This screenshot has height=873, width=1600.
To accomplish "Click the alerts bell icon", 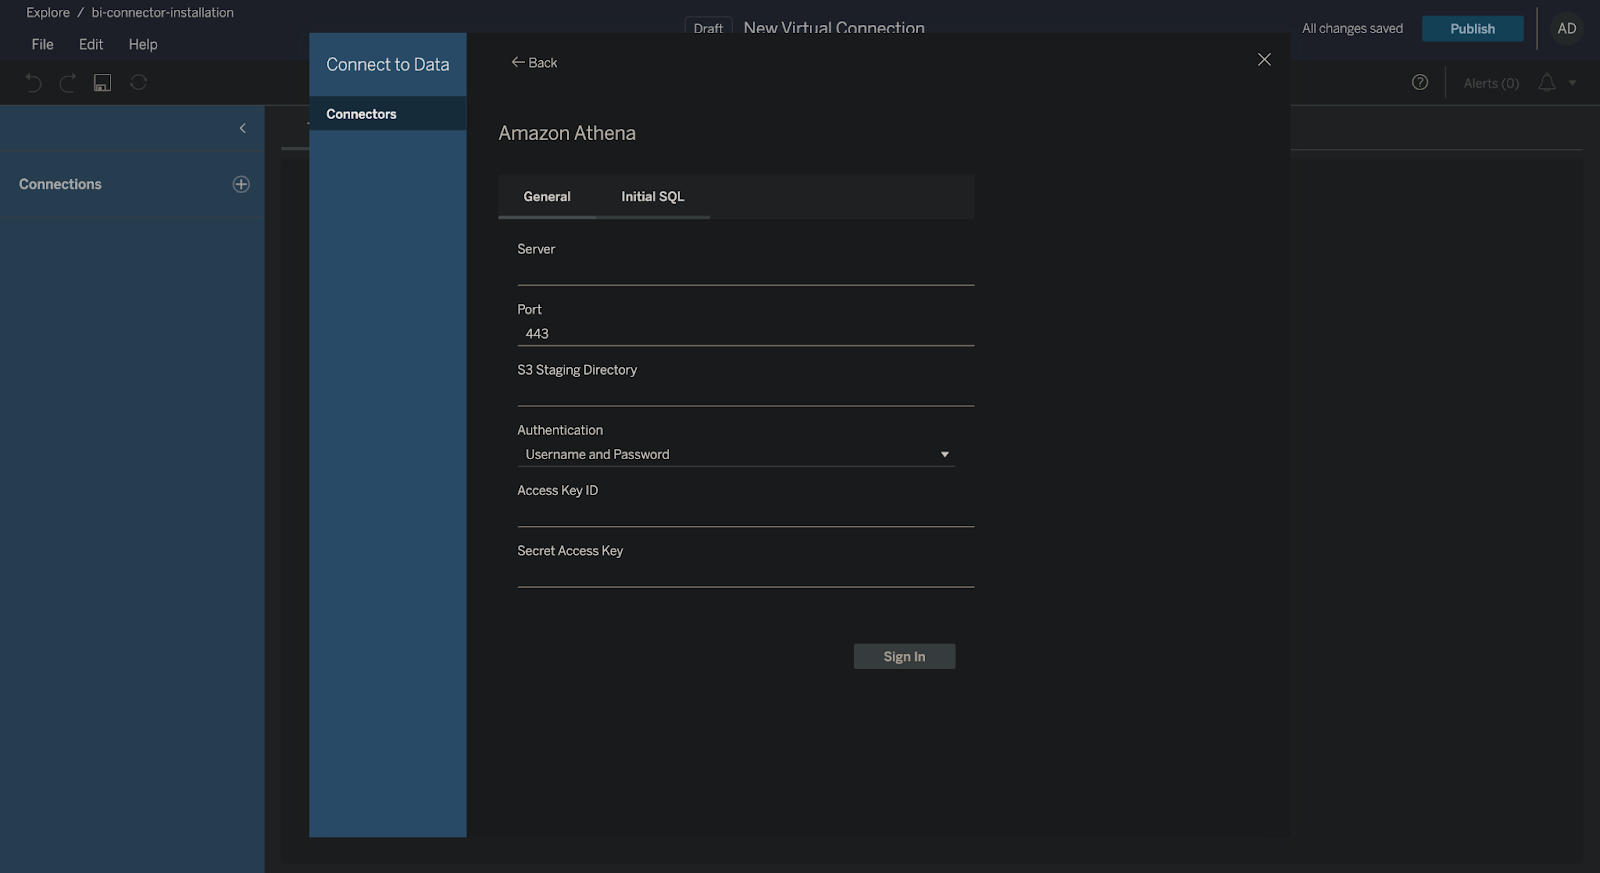I will coord(1547,82).
